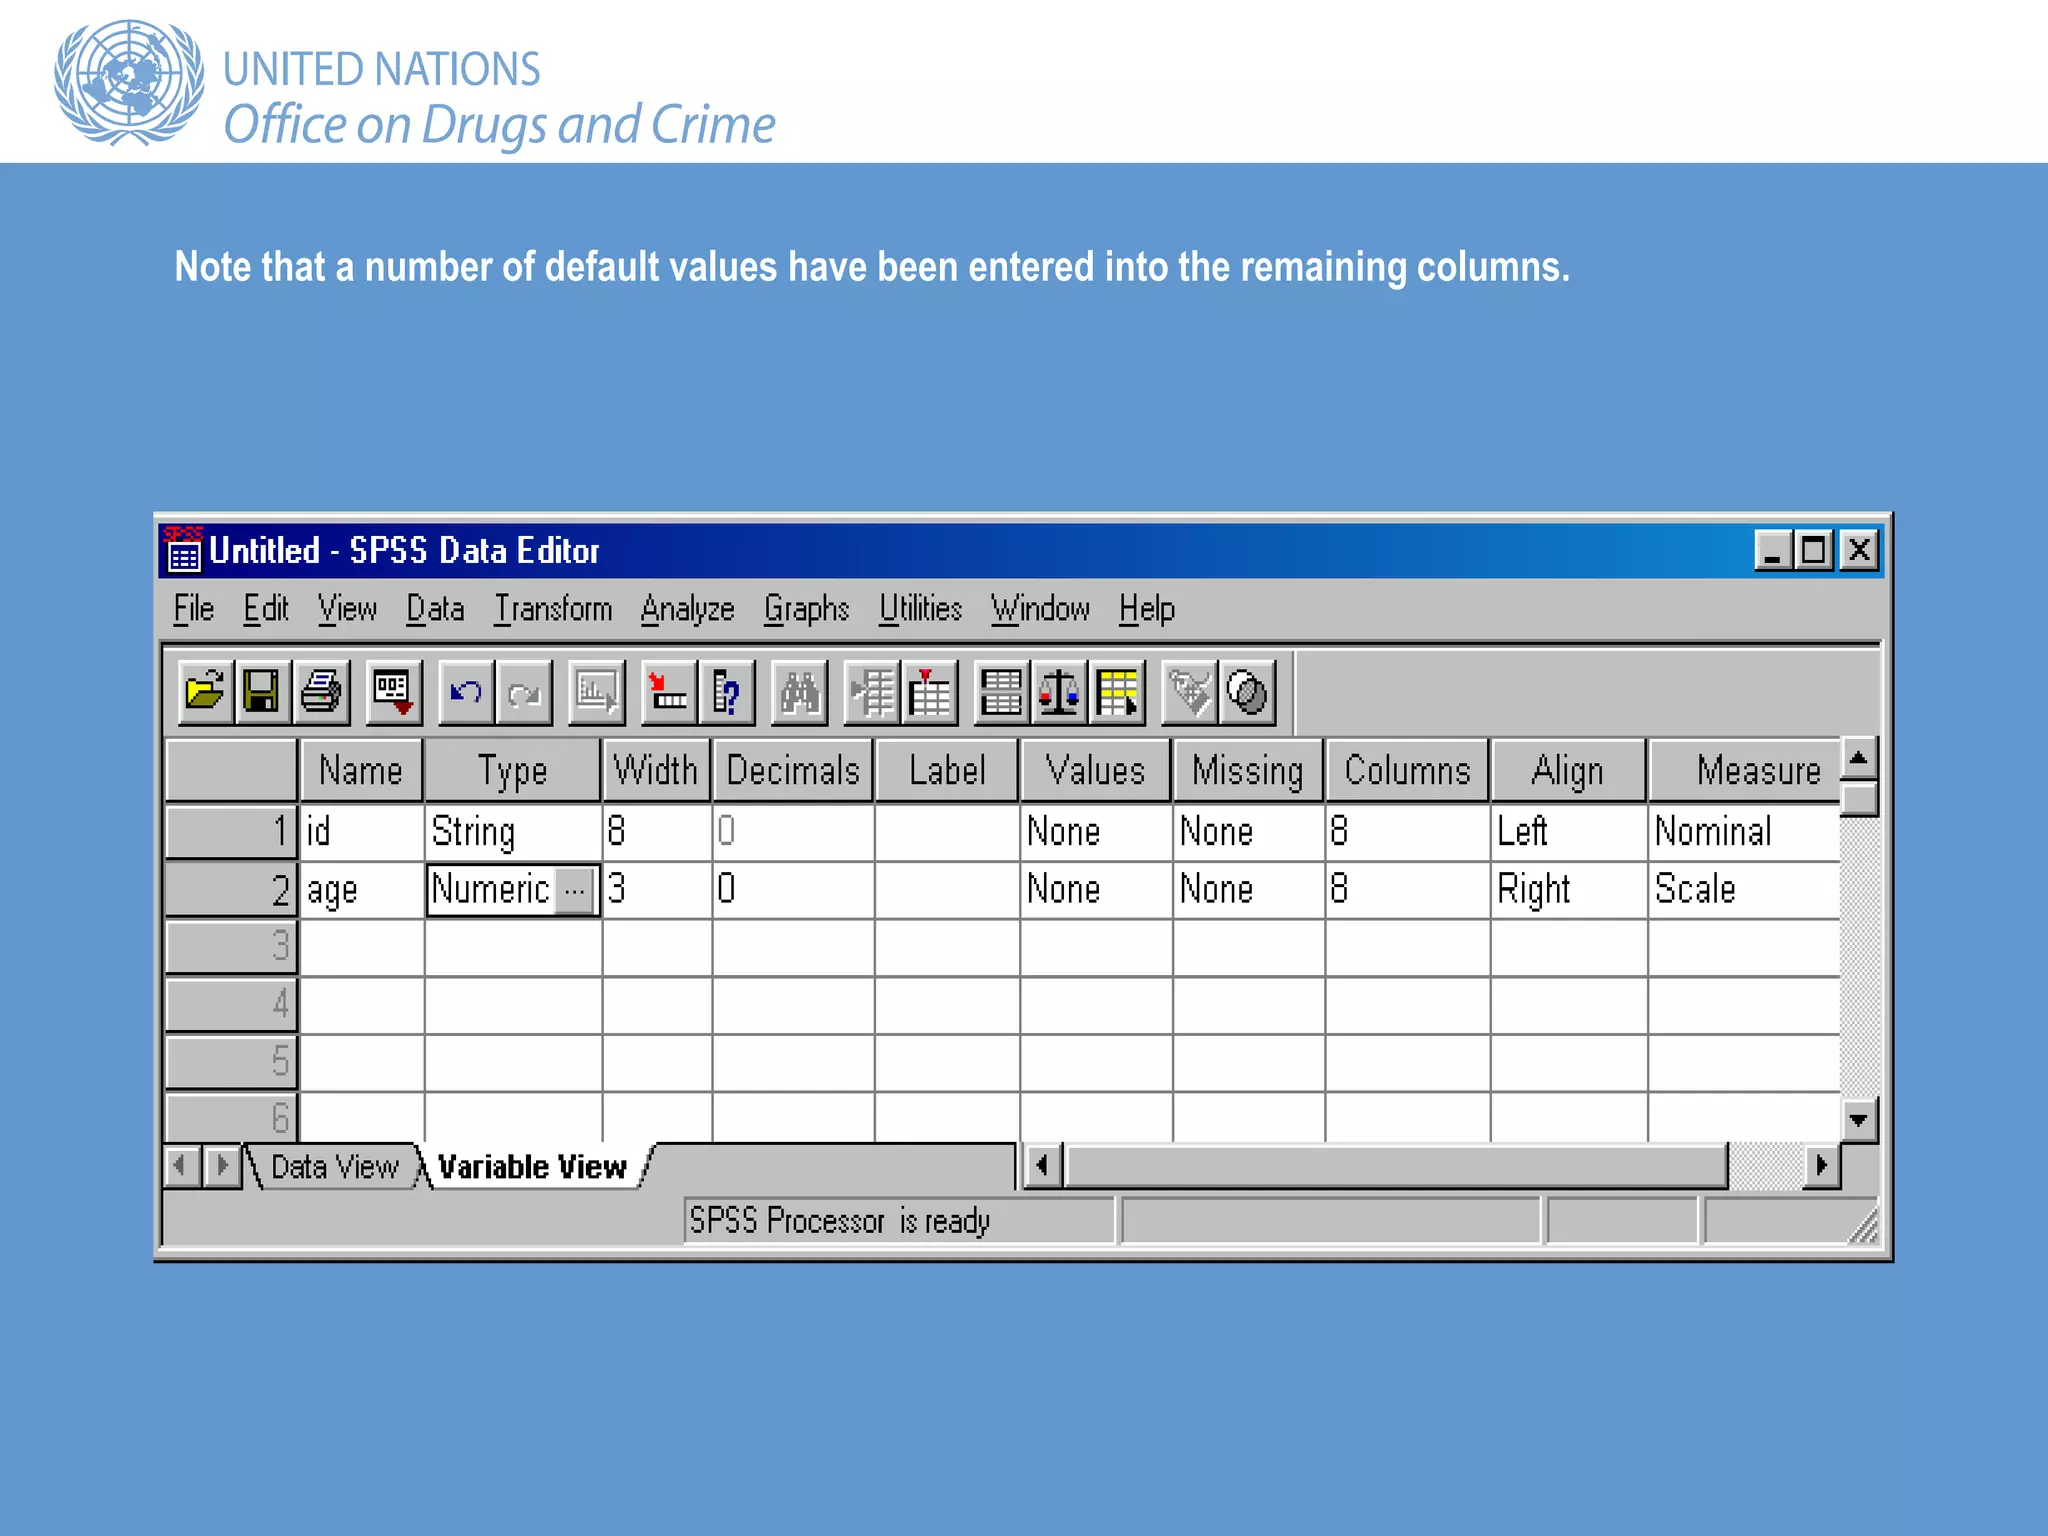2048x1536 pixels.
Task: Click the Go to Chart icon
Action: point(597,692)
